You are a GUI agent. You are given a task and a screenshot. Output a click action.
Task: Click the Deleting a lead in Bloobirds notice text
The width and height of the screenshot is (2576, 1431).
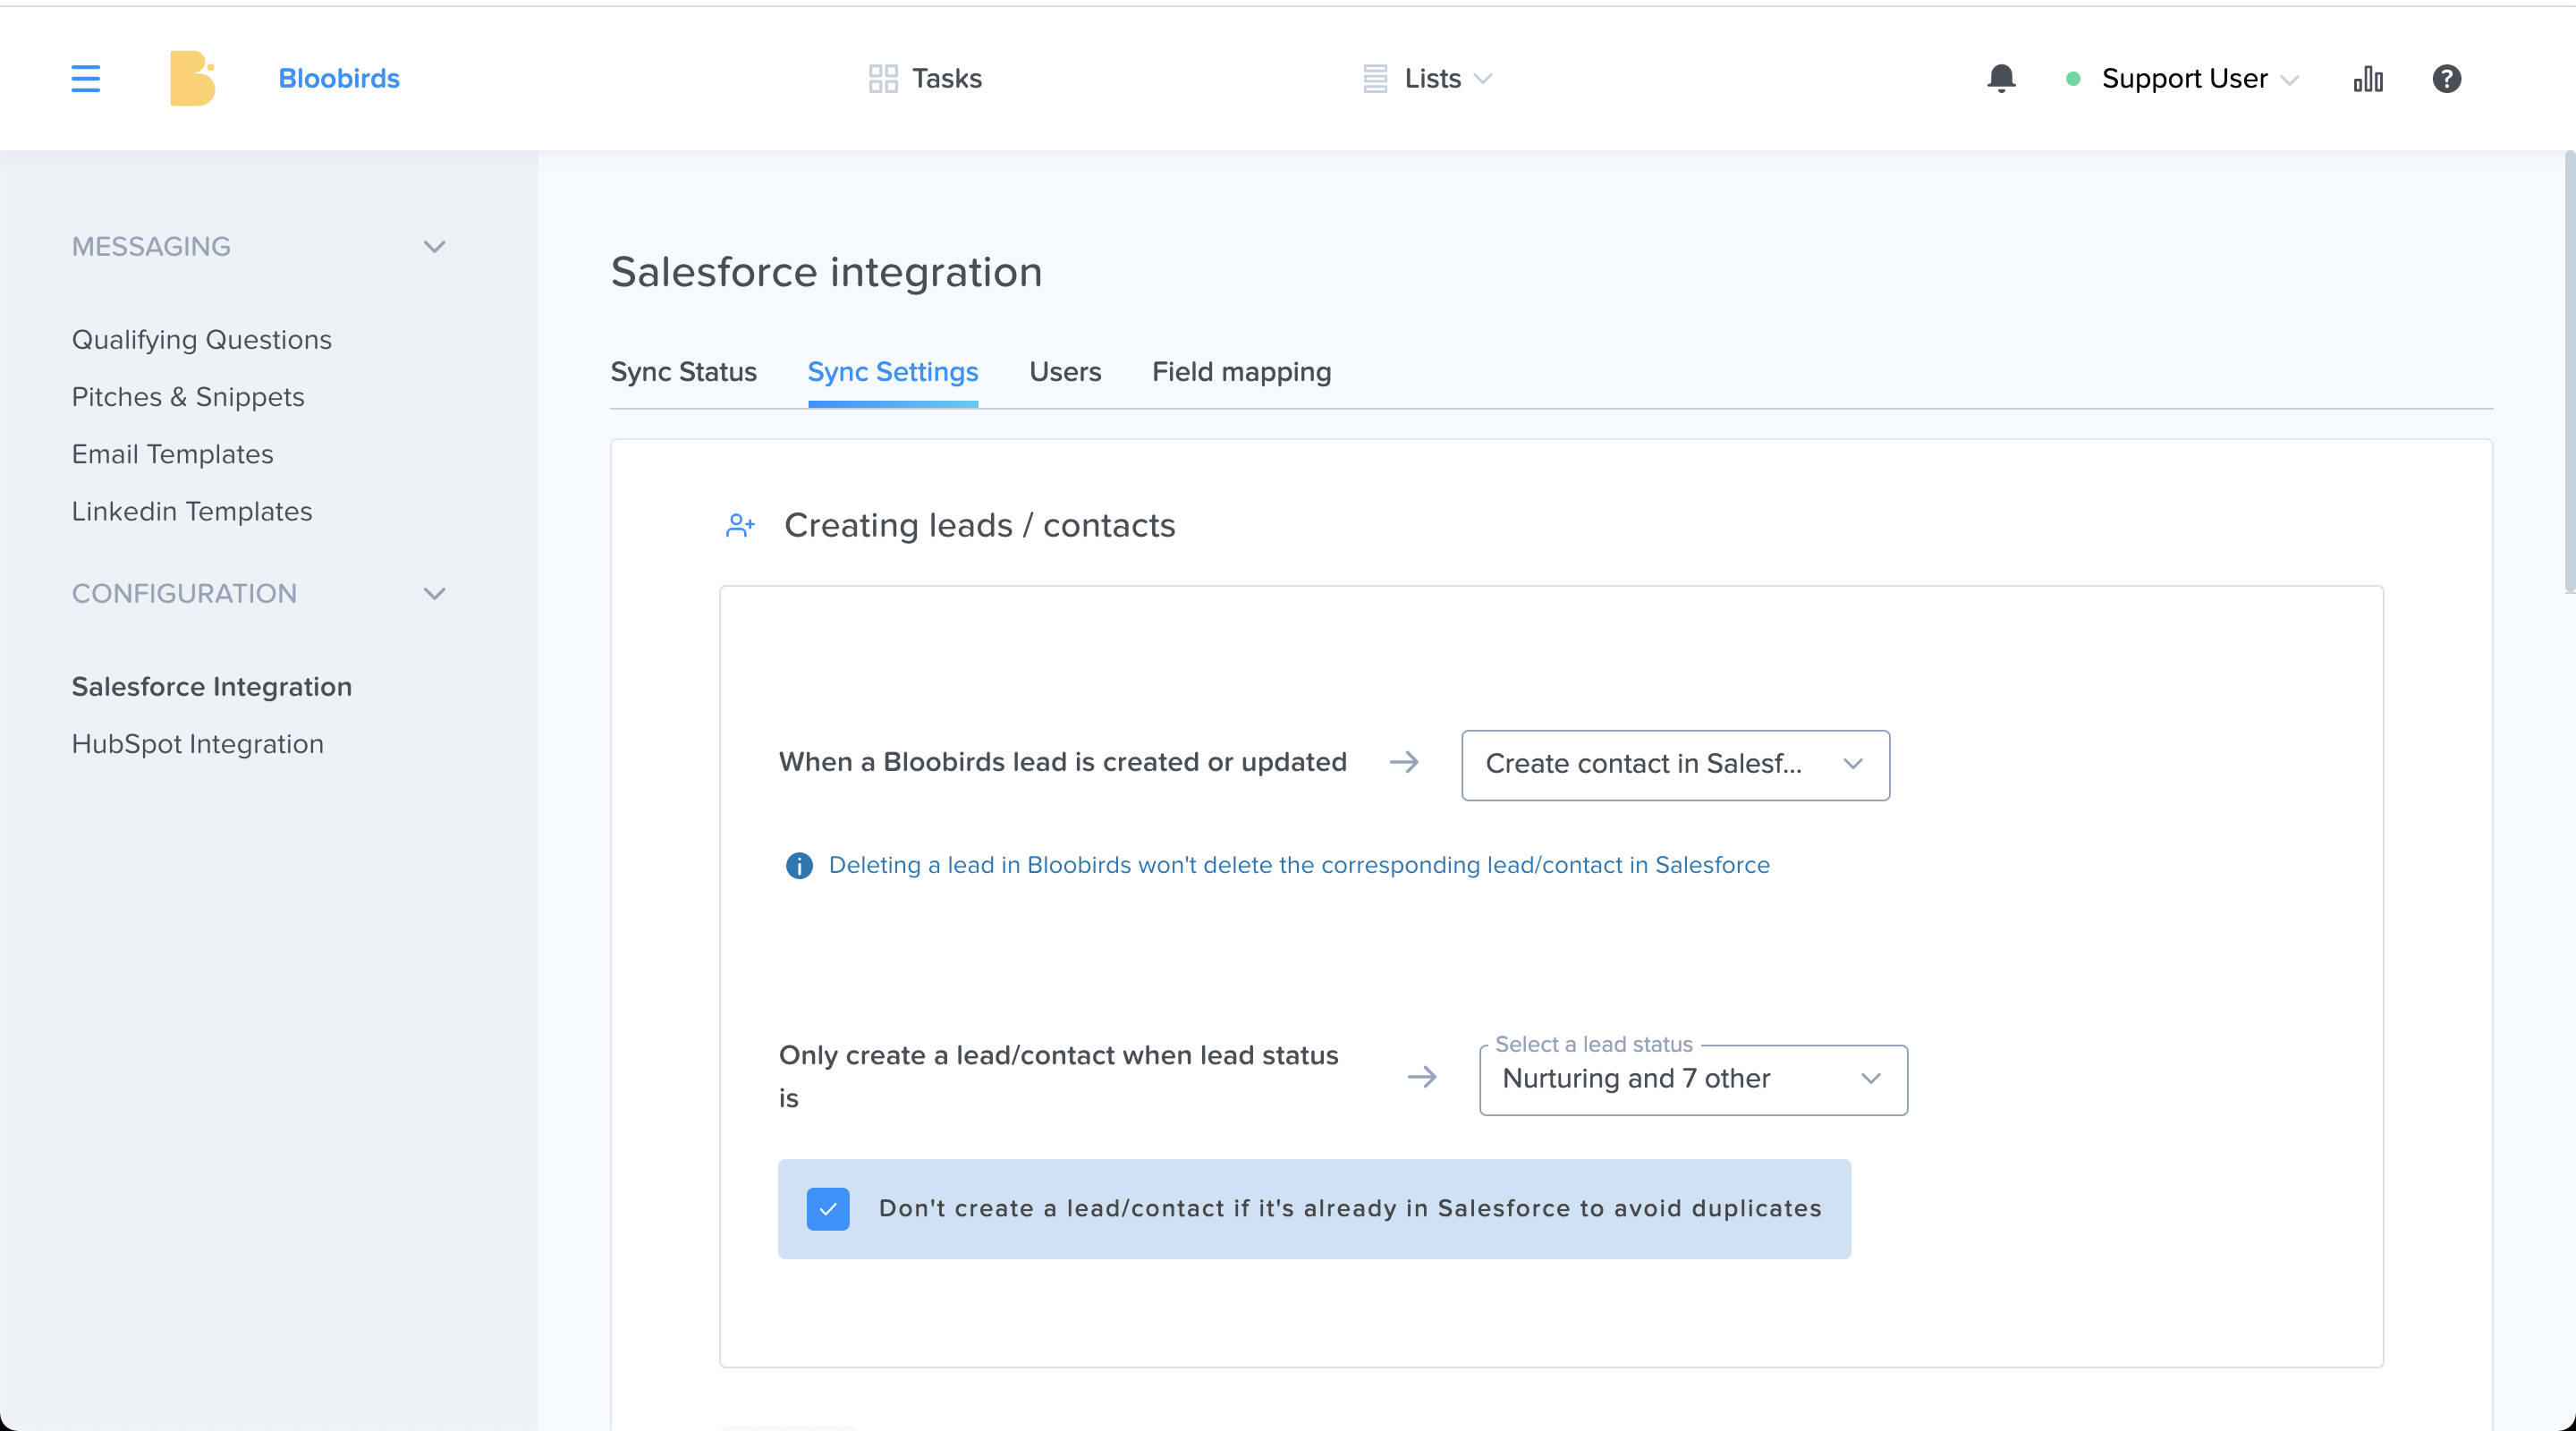[1299, 865]
